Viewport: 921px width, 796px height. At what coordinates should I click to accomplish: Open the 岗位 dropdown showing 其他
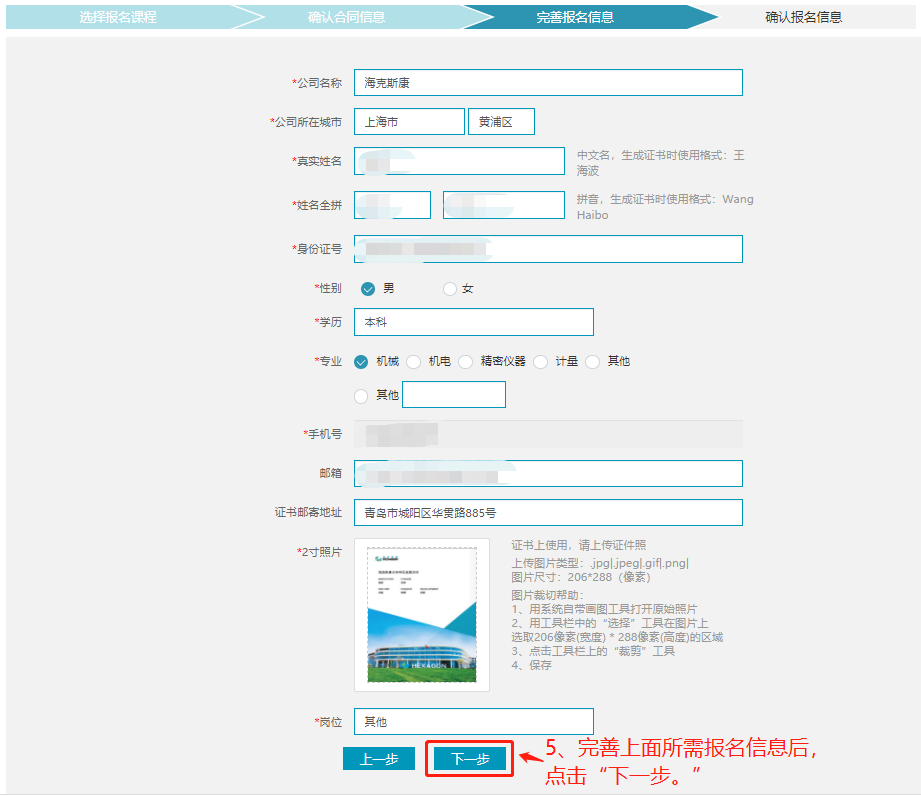[x=473, y=722]
